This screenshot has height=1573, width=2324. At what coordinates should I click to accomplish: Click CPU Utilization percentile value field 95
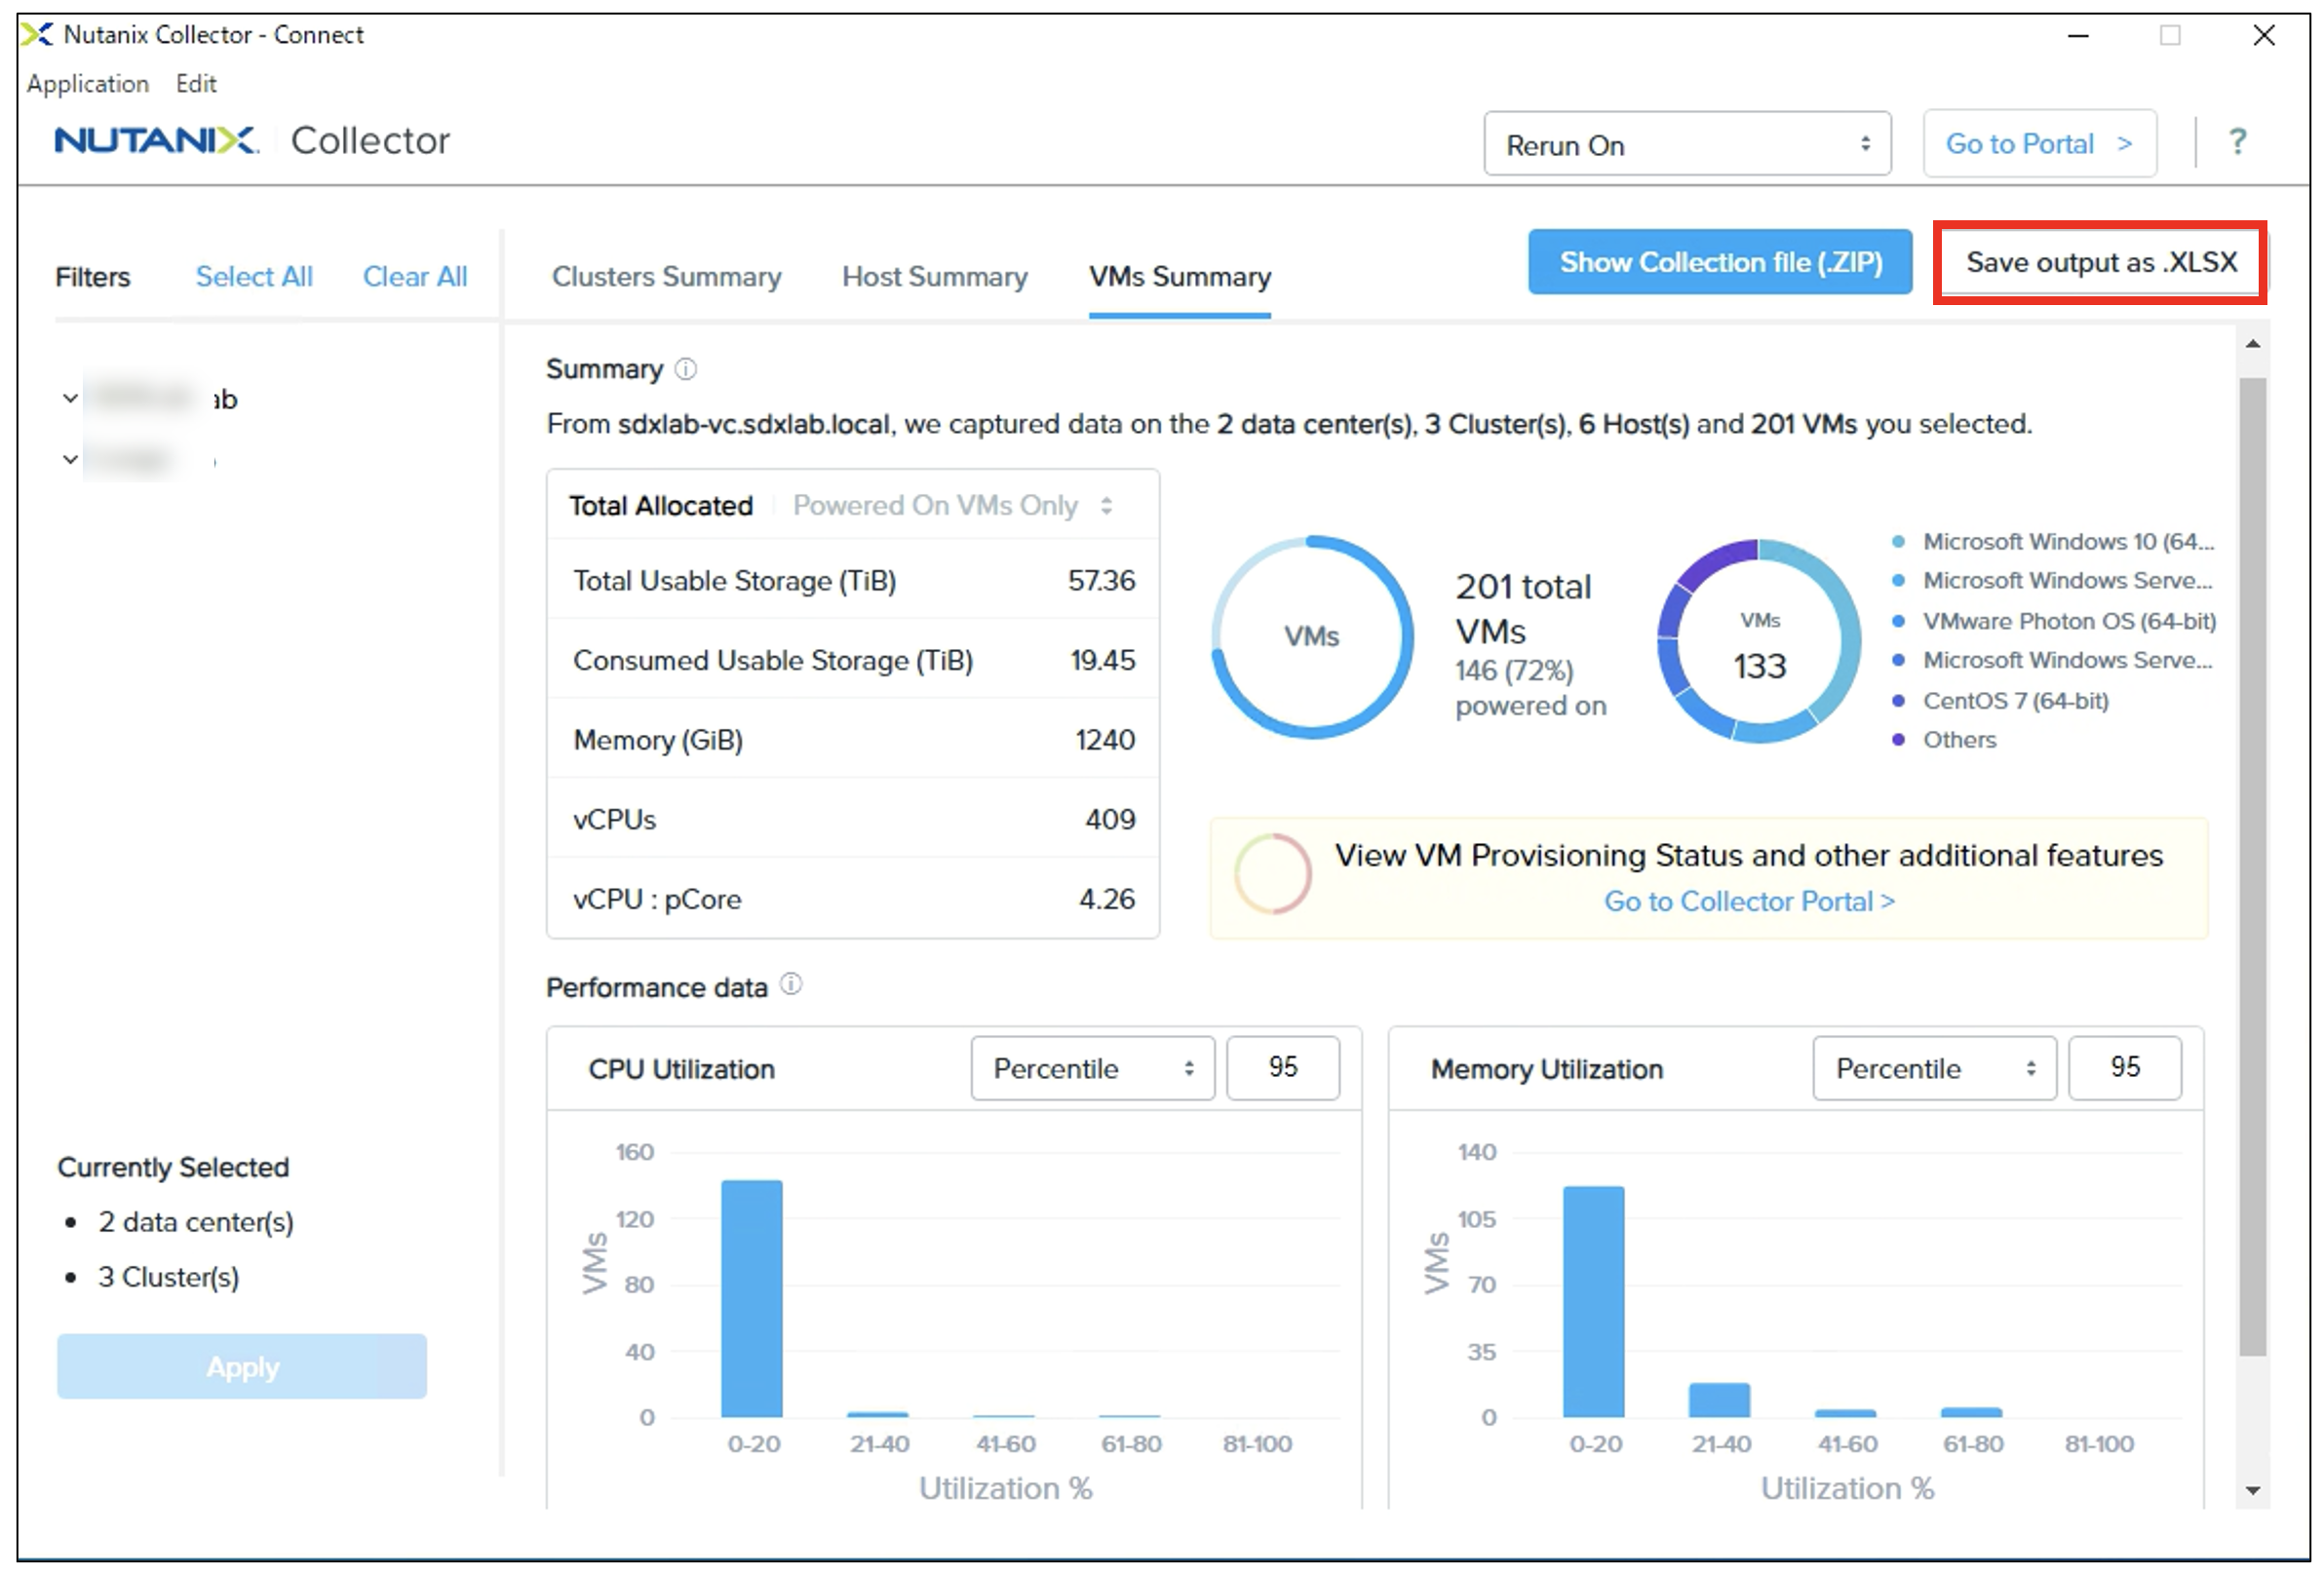click(x=1282, y=1068)
